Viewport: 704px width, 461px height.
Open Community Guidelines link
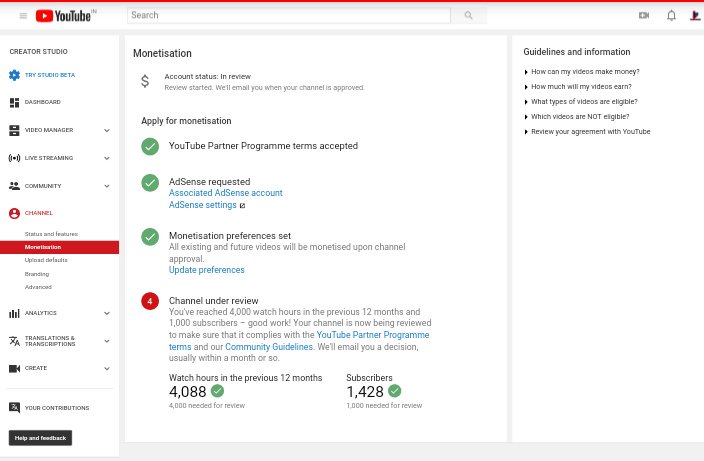pyautogui.click(x=269, y=347)
